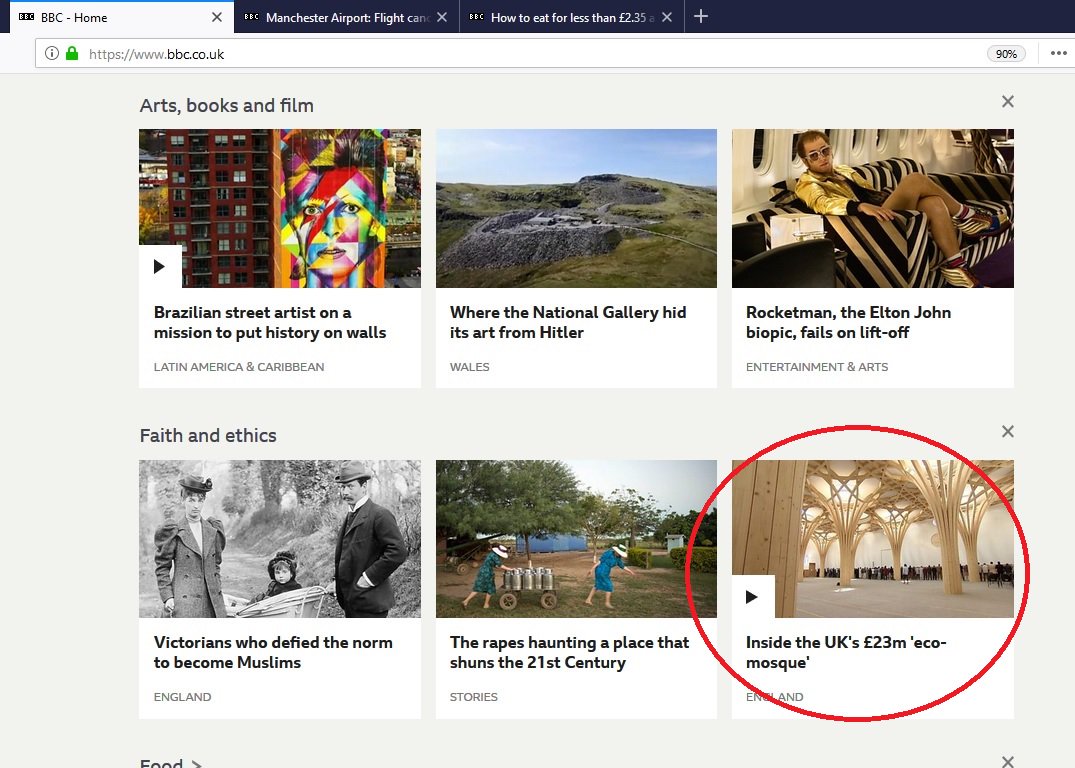Click the WALES category label
The height and width of the screenshot is (768, 1075).
pyautogui.click(x=470, y=367)
